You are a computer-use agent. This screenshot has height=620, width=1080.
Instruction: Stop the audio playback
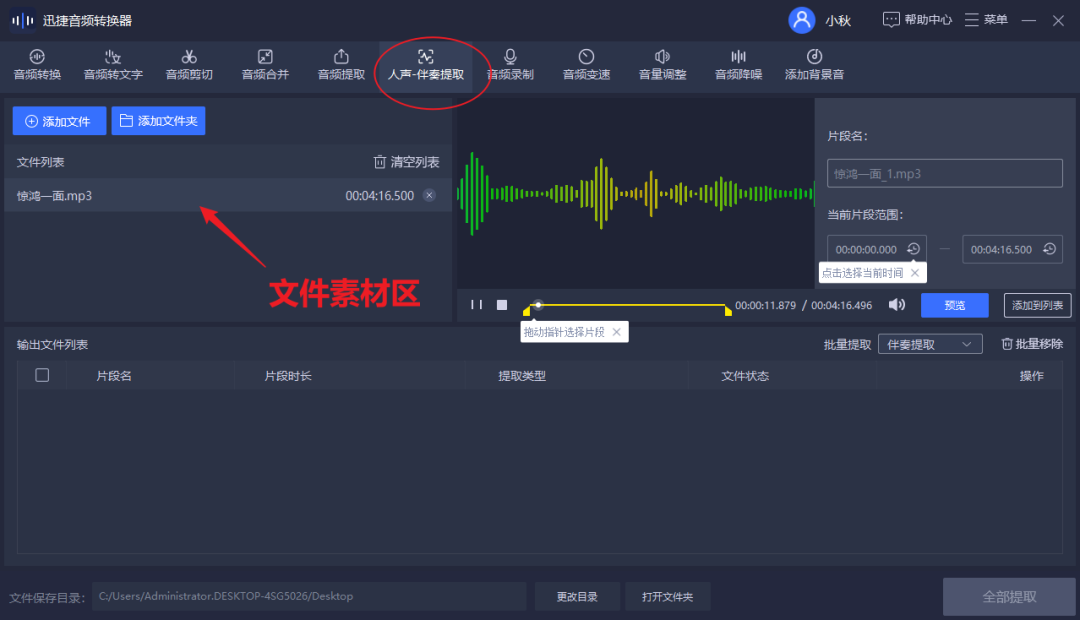point(502,304)
